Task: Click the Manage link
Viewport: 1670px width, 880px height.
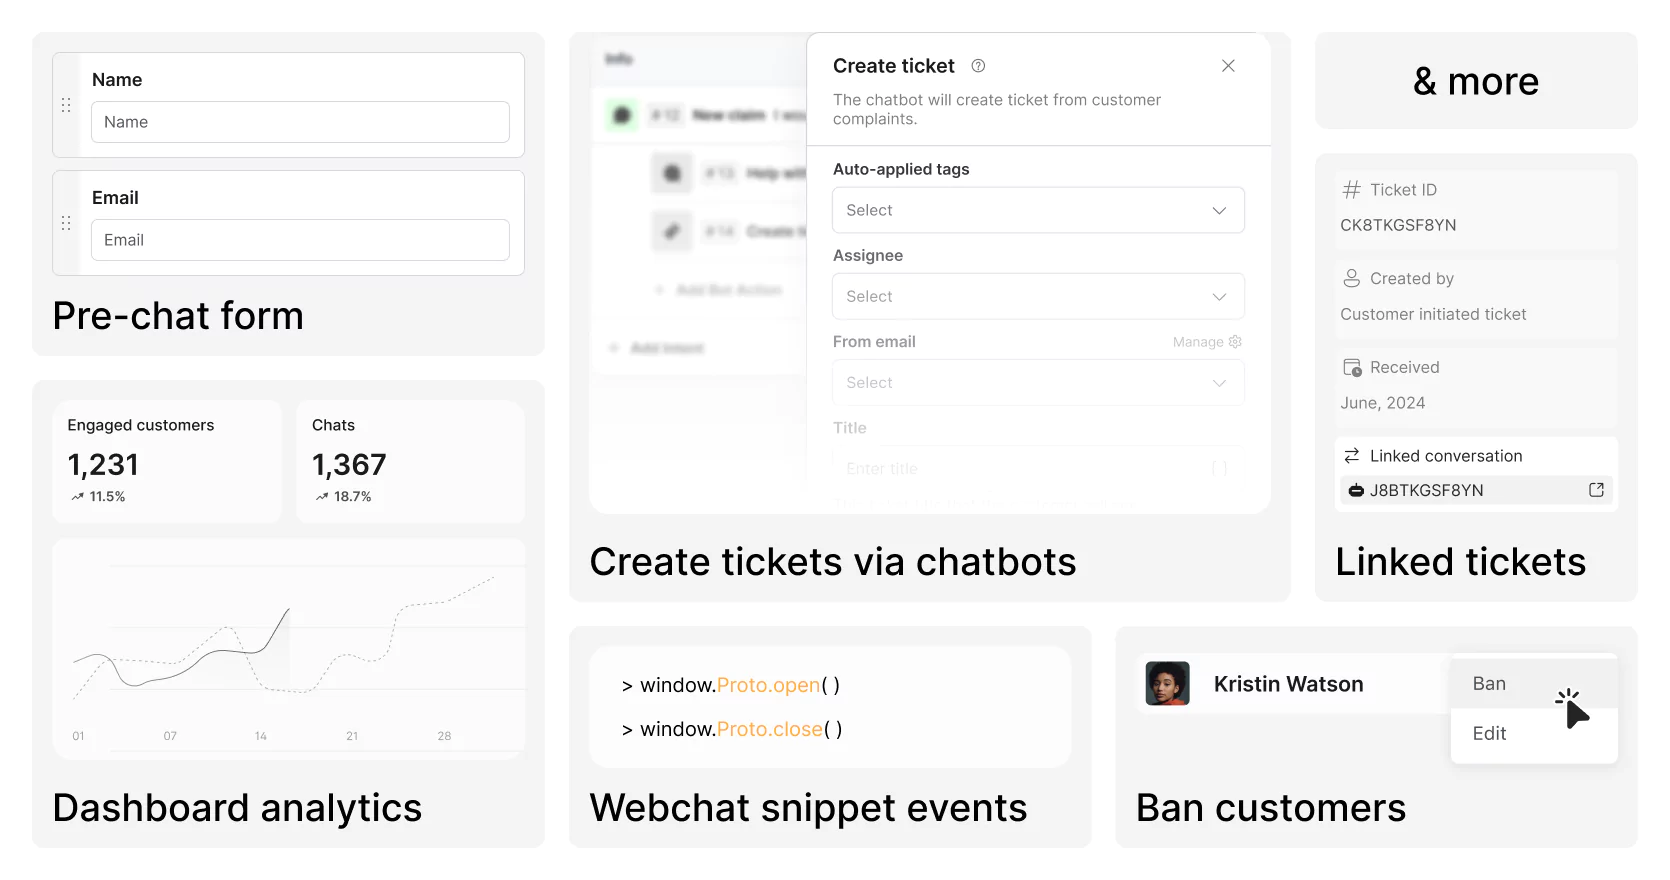Action: 1198,342
